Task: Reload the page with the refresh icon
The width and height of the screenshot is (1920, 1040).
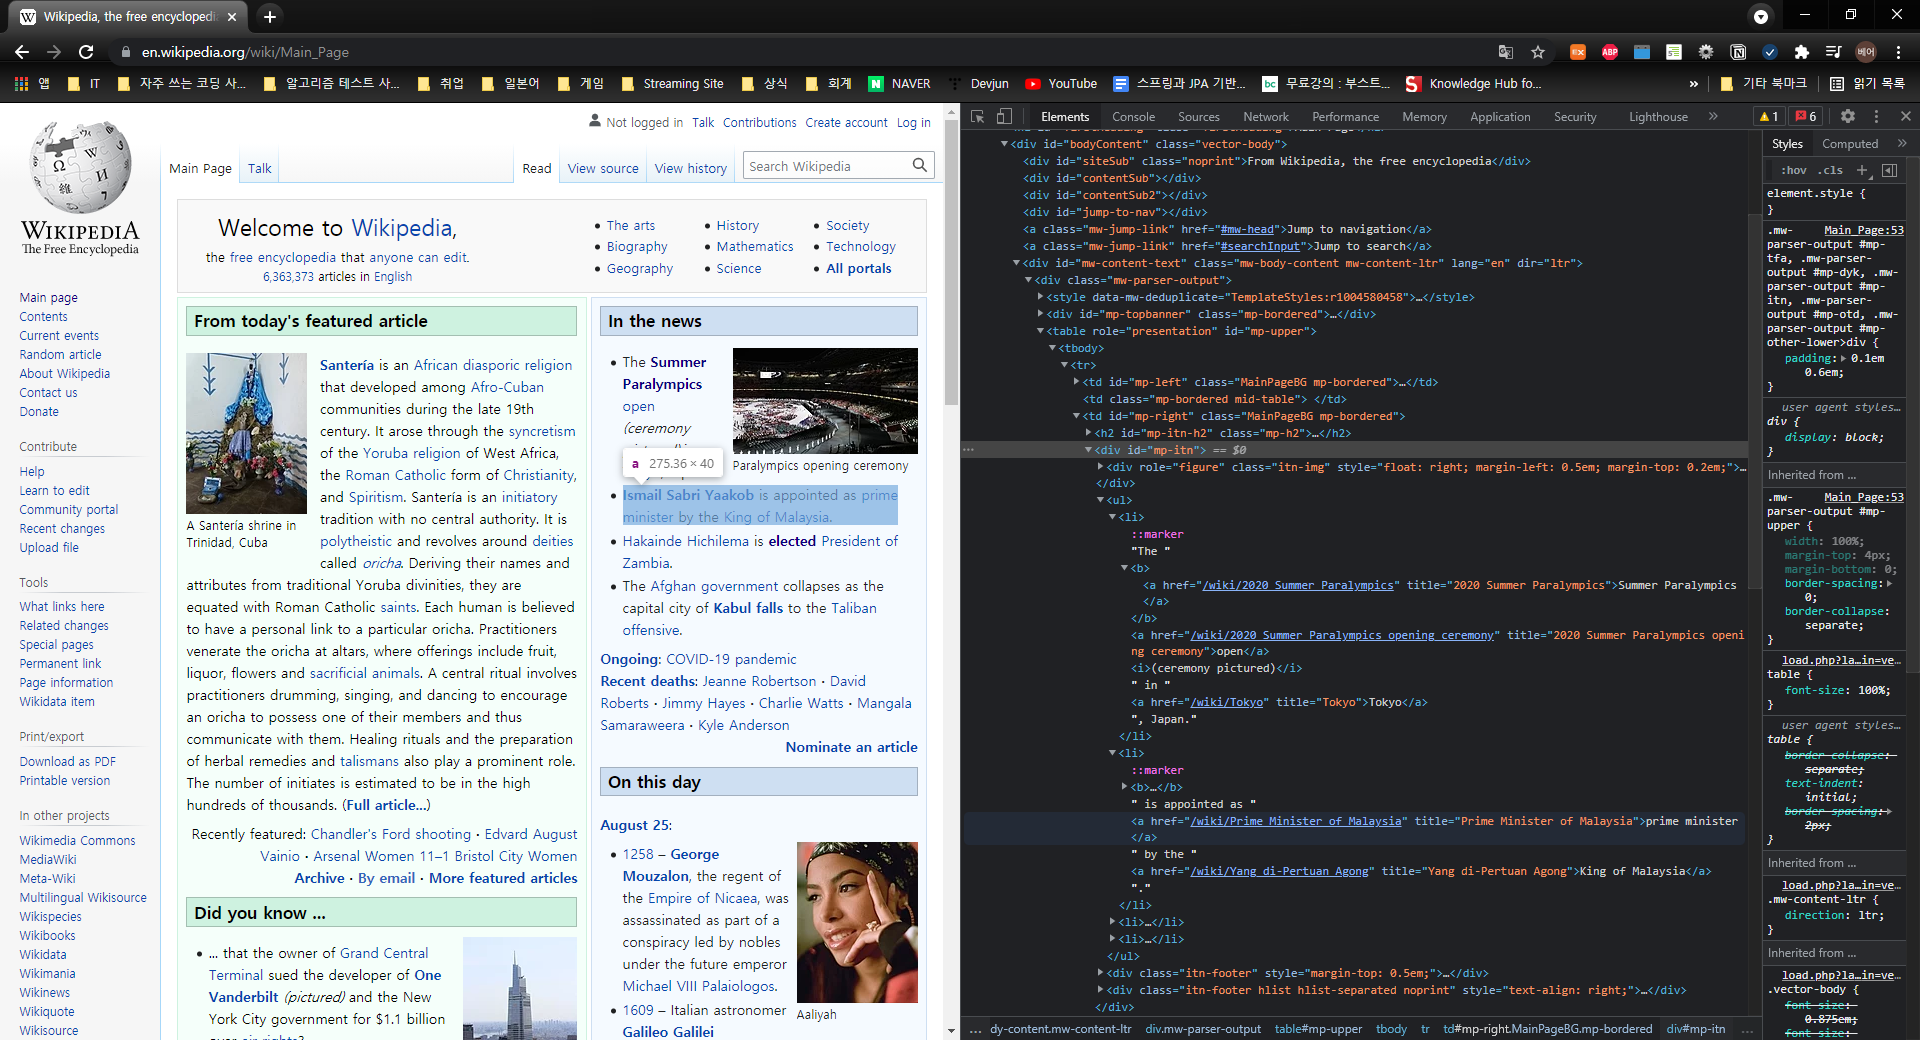Action: click(86, 52)
